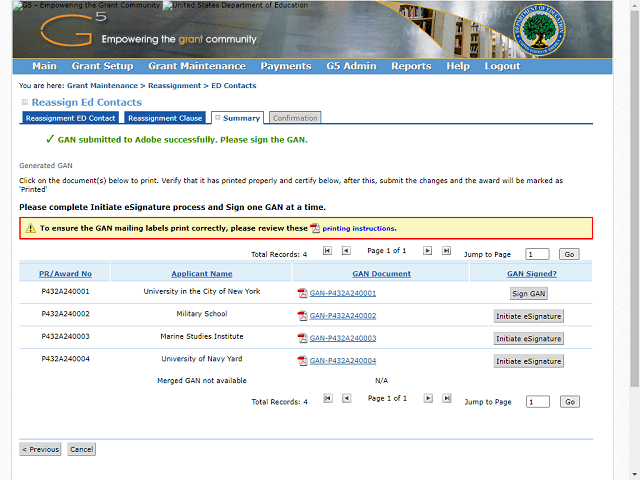Jump to last page in bottom pager
Image resolution: width=640 pixels, height=480 pixels.
446,398
